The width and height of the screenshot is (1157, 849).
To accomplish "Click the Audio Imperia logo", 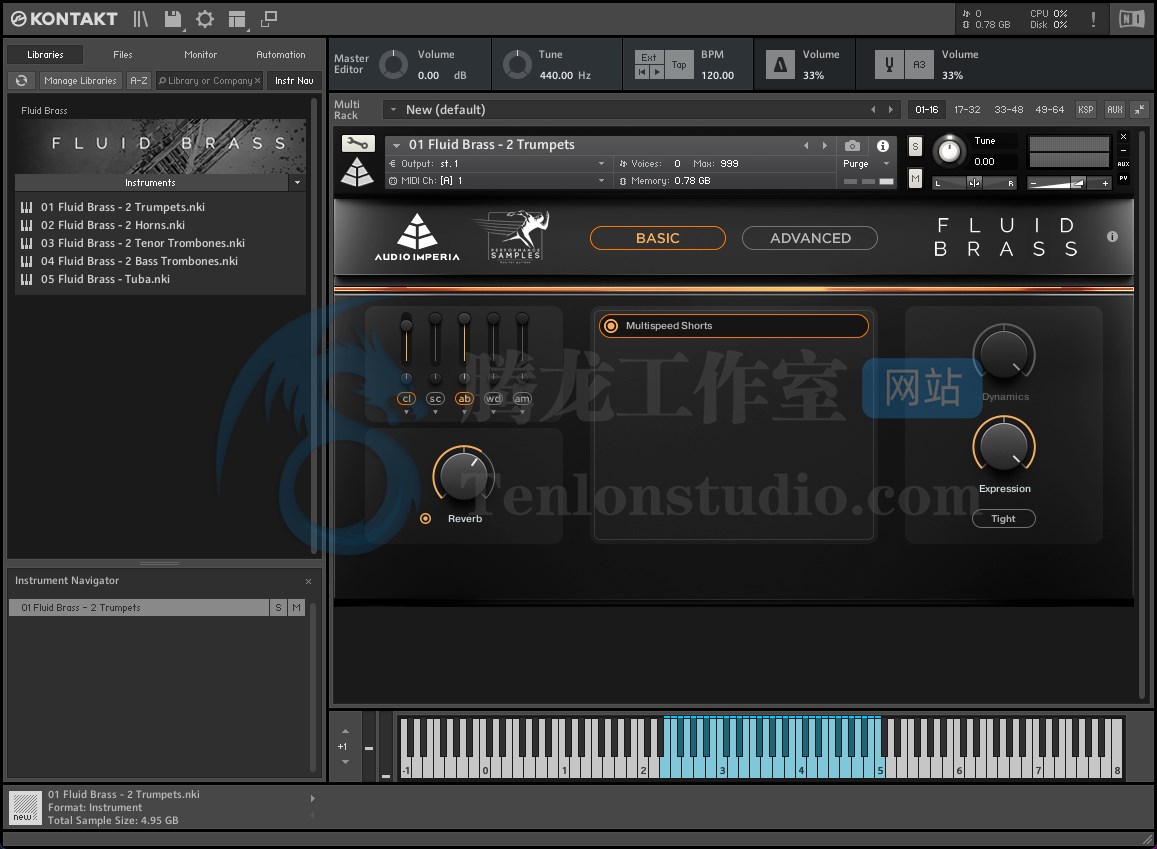I will point(417,238).
